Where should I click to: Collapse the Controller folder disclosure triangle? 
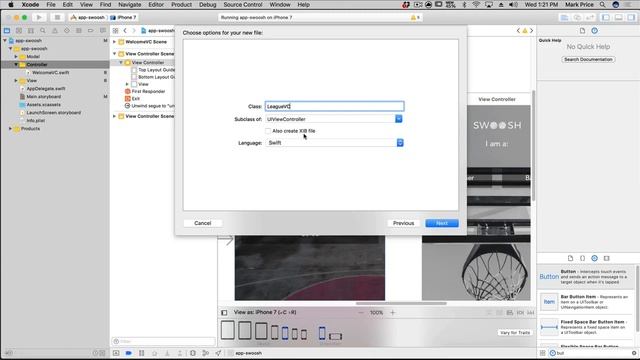(16, 64)
